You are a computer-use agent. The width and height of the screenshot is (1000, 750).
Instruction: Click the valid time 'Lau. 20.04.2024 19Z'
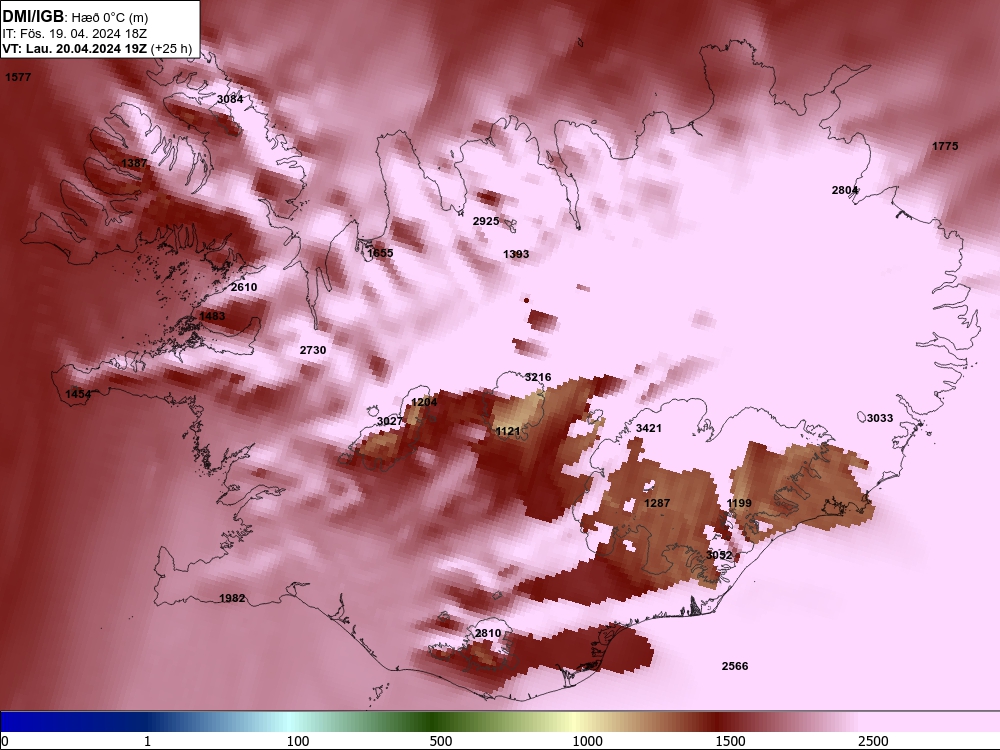tap(87, 48)
